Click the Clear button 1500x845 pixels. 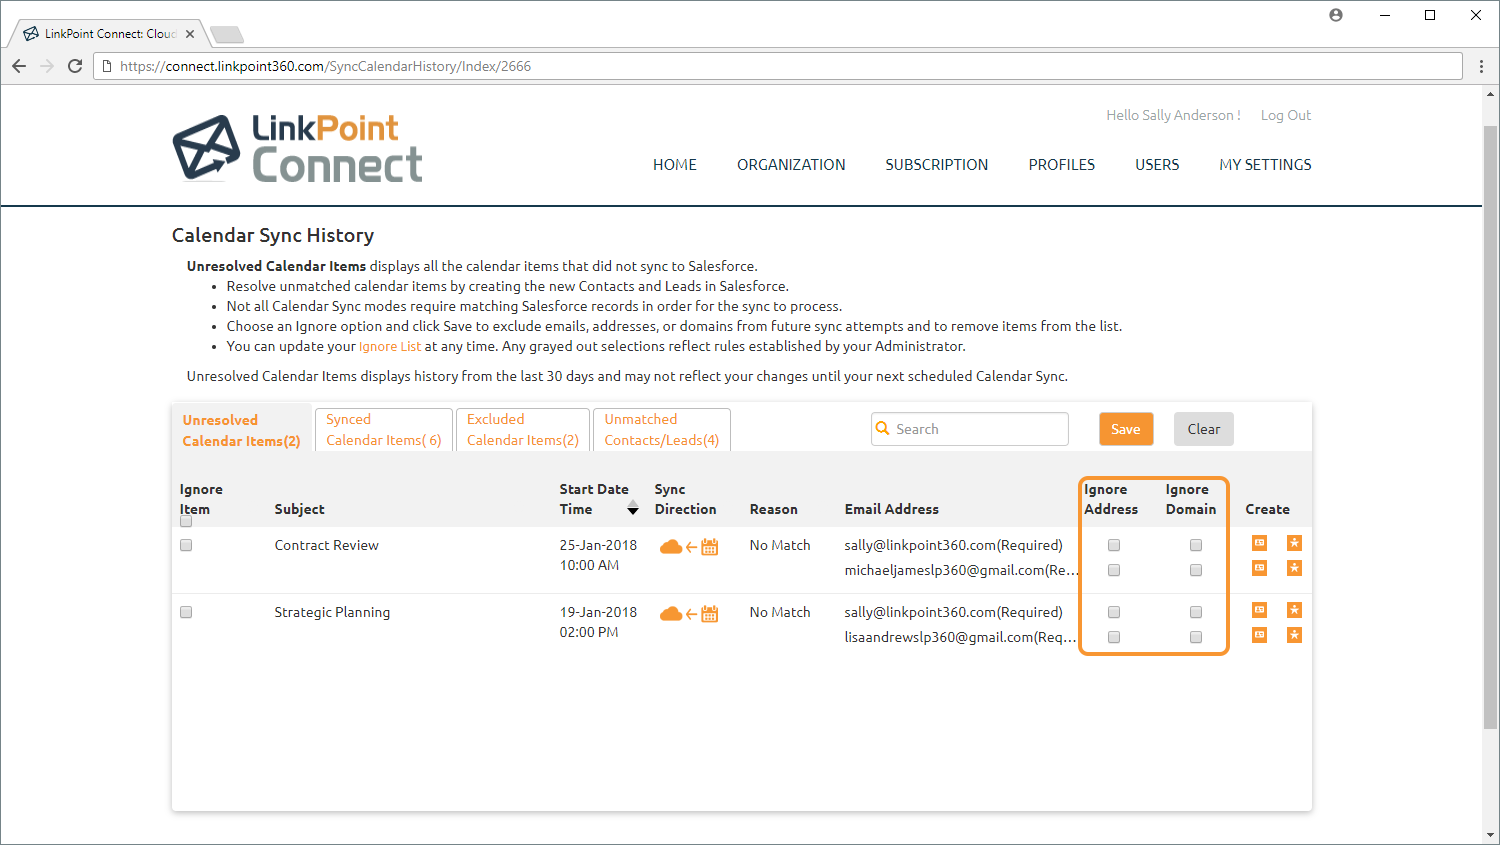pos(1204,429)
